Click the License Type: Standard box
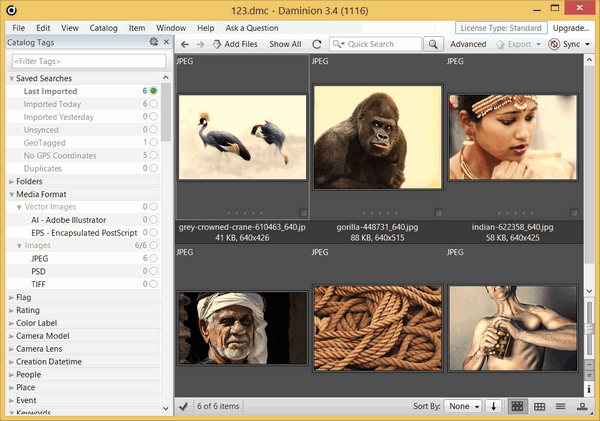Viewport: 600px width, 421px height. [x=501, y=28]
